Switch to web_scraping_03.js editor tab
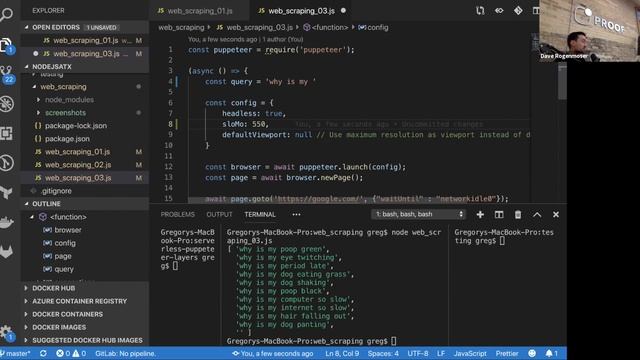The height and width of the screenshot is (360, 640). 301,11
